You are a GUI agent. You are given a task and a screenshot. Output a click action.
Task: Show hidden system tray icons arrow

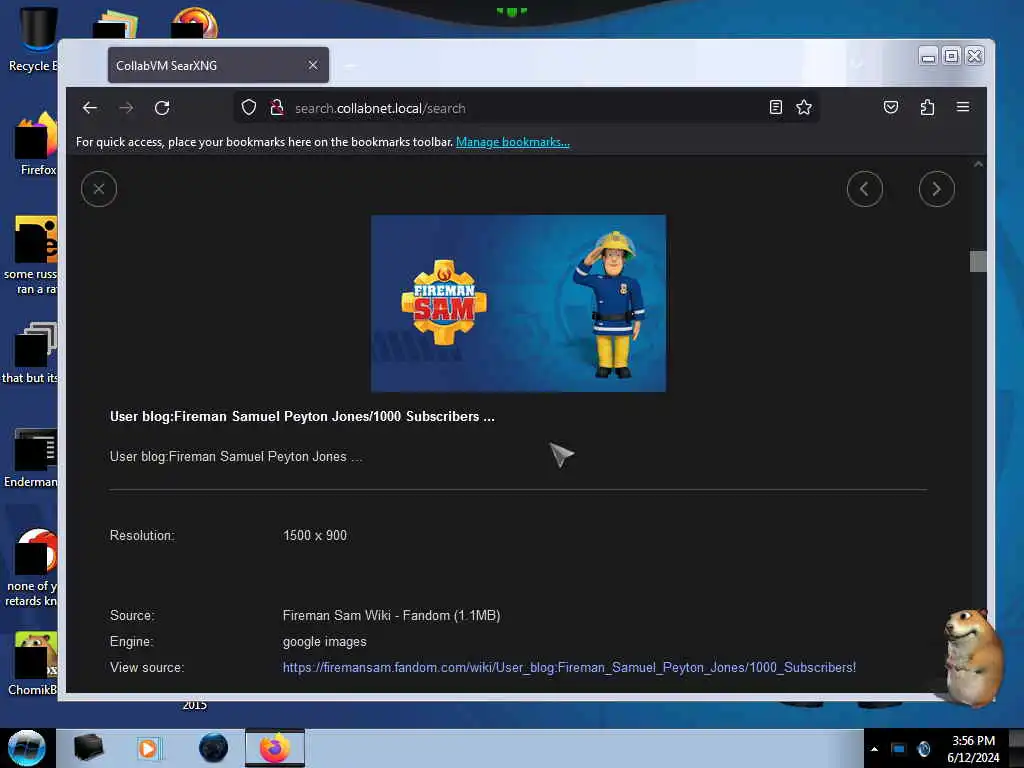click(x=874, y=749)
